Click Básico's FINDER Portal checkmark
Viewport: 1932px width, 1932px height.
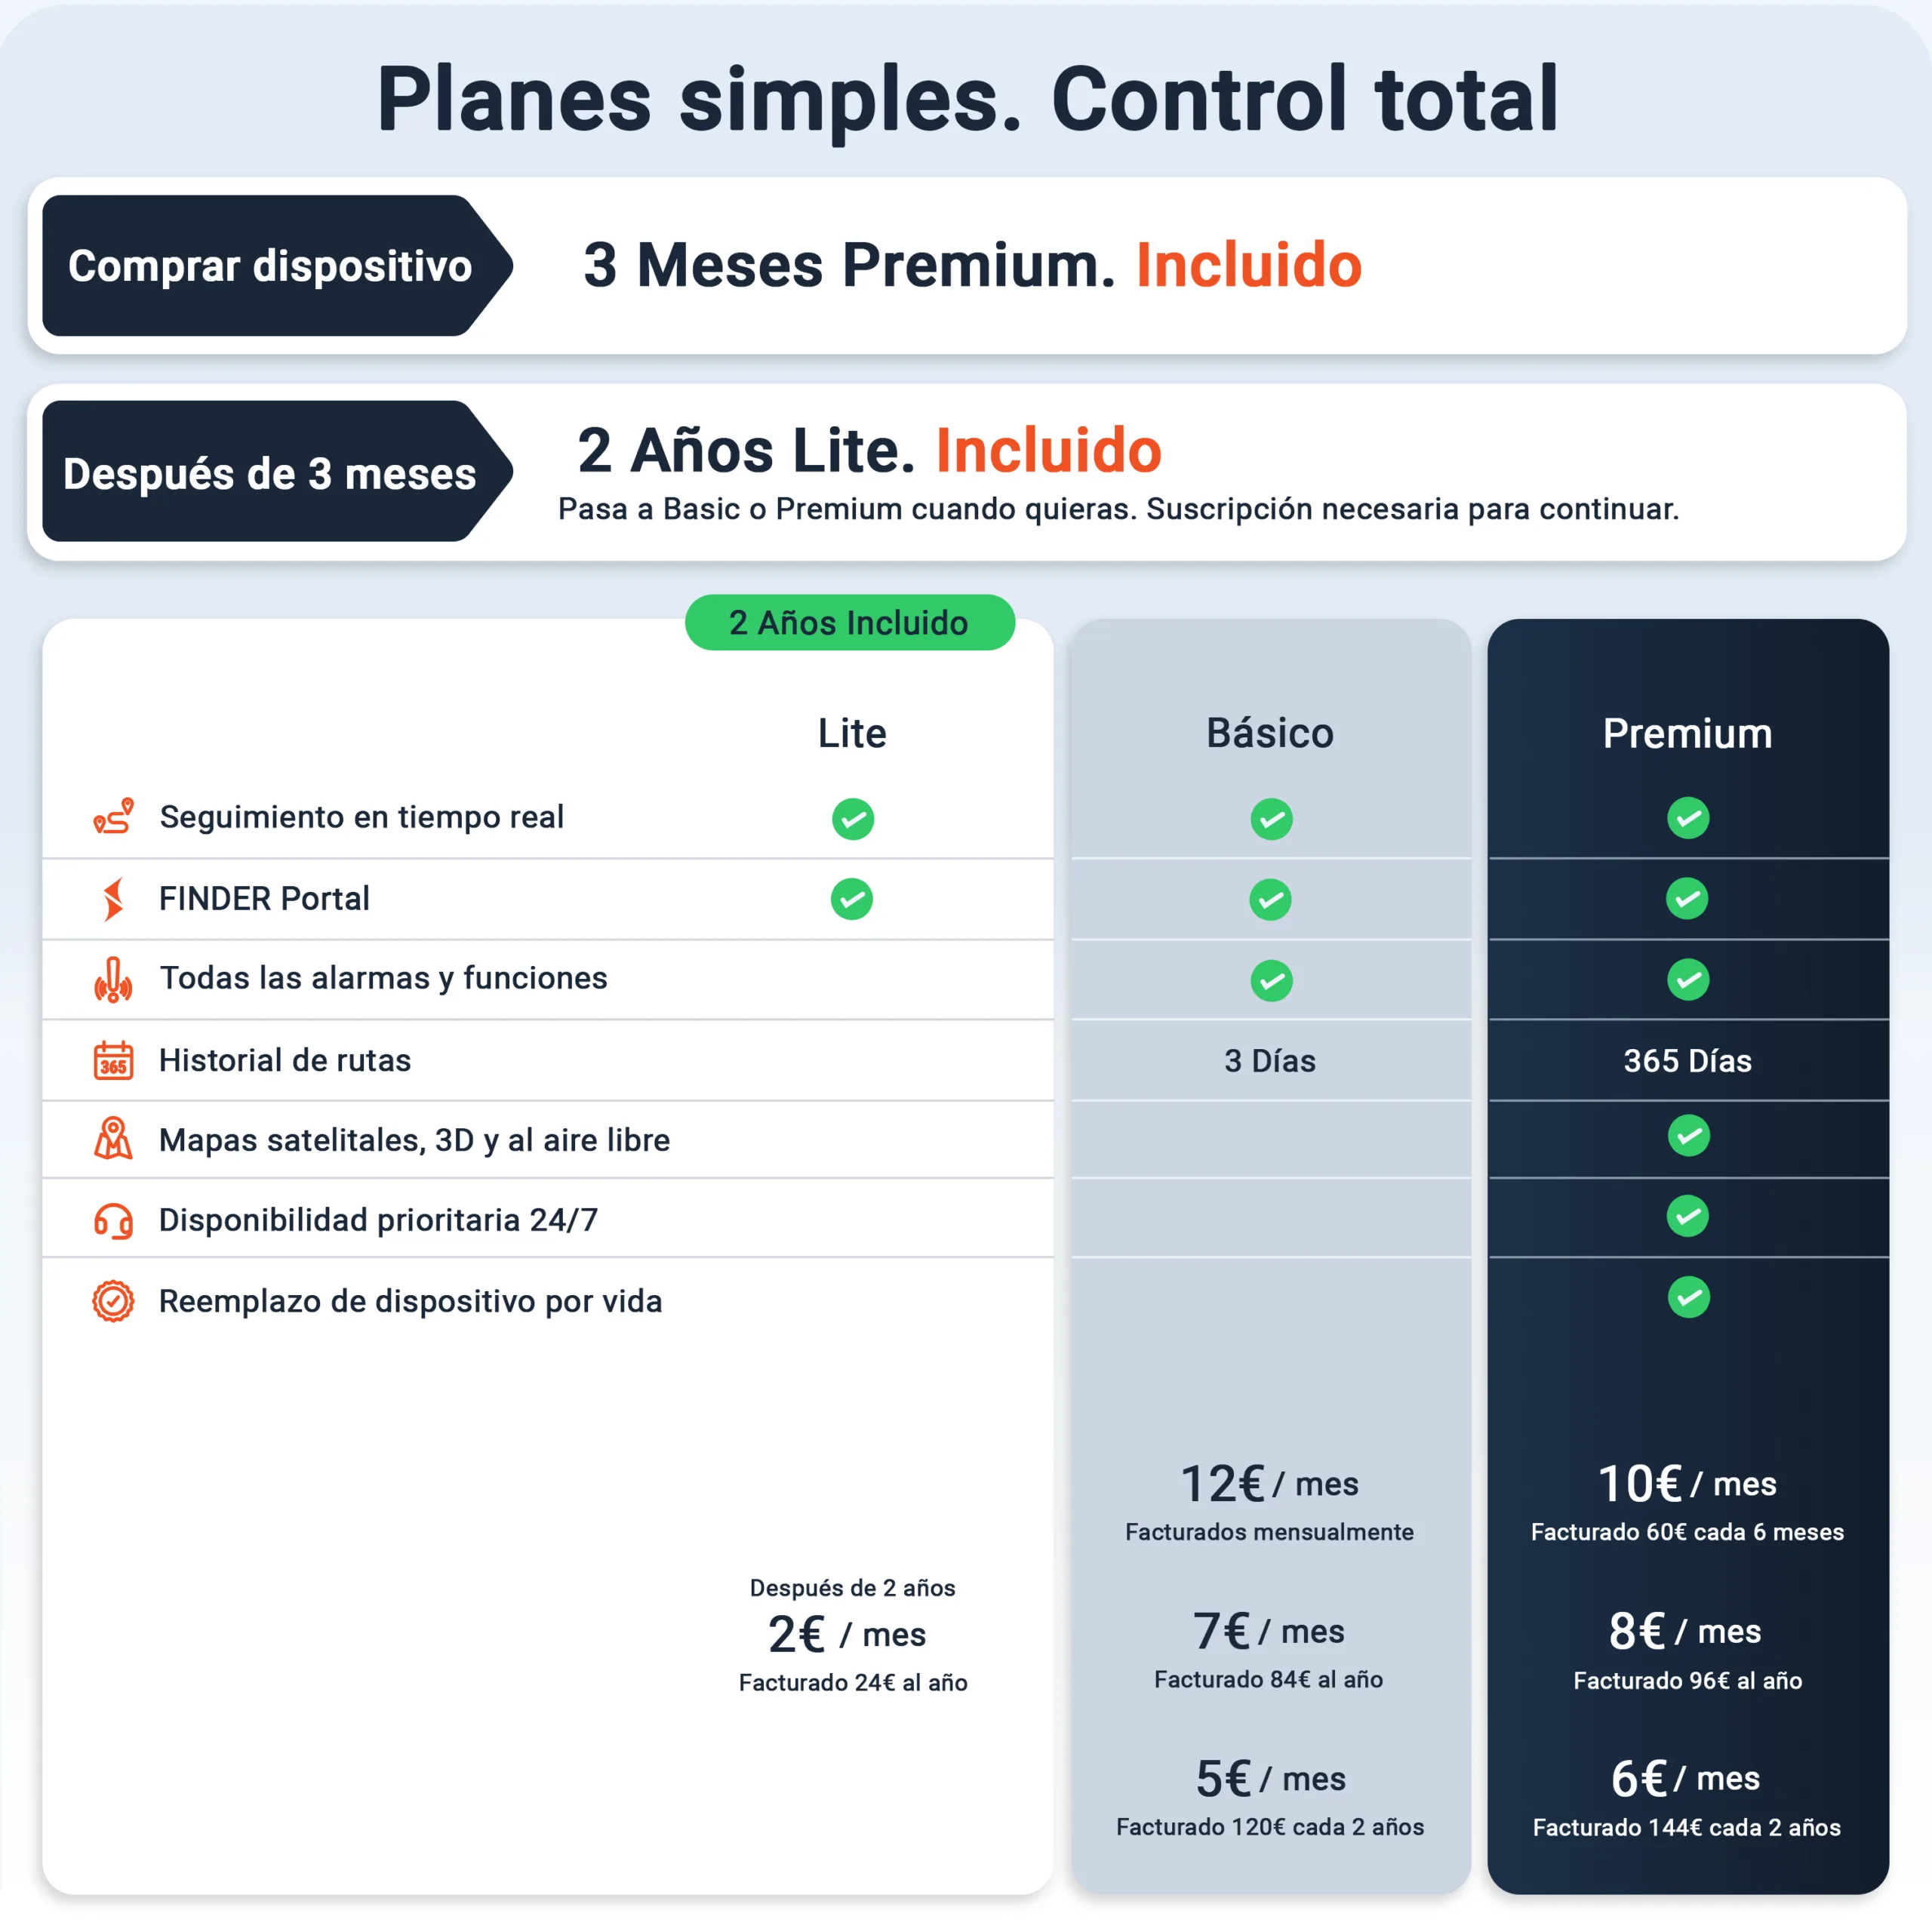[1270, 899]
